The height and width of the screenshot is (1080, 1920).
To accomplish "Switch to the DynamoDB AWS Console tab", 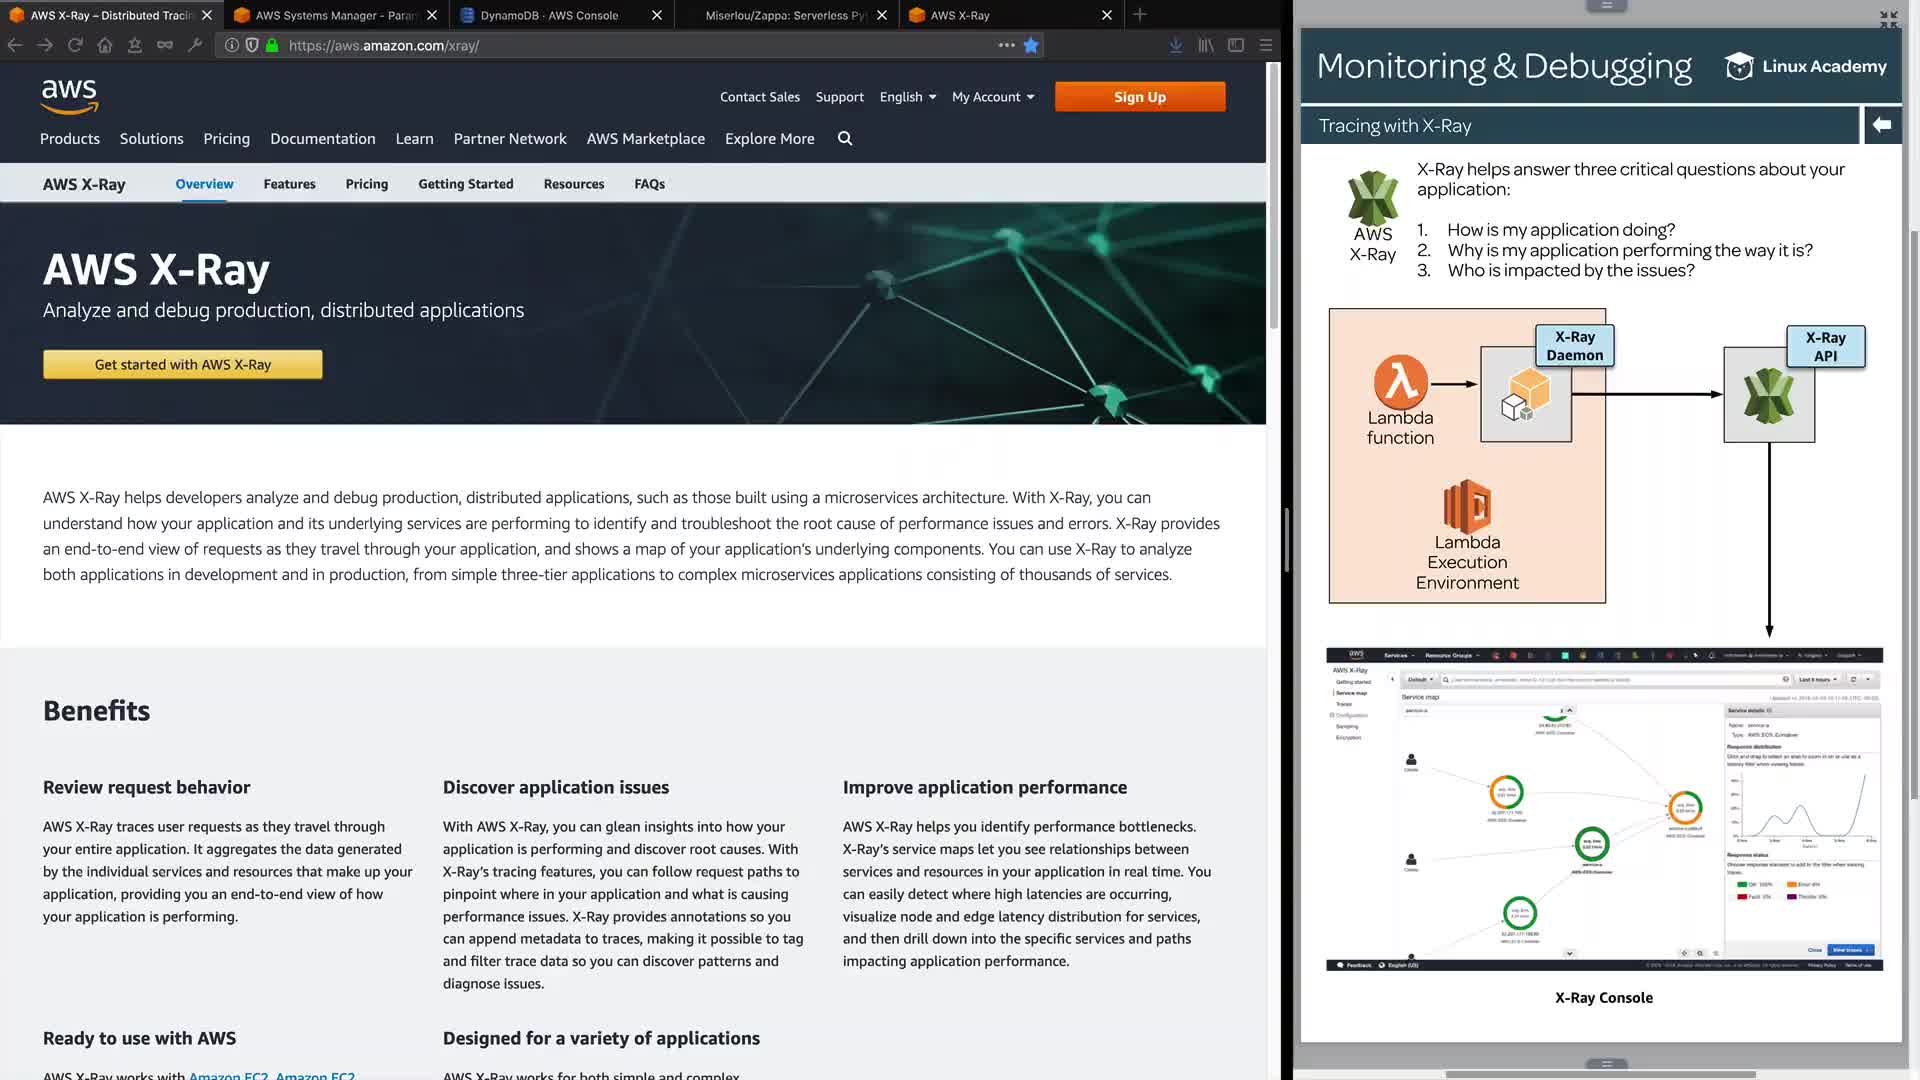I will [549, 15].
